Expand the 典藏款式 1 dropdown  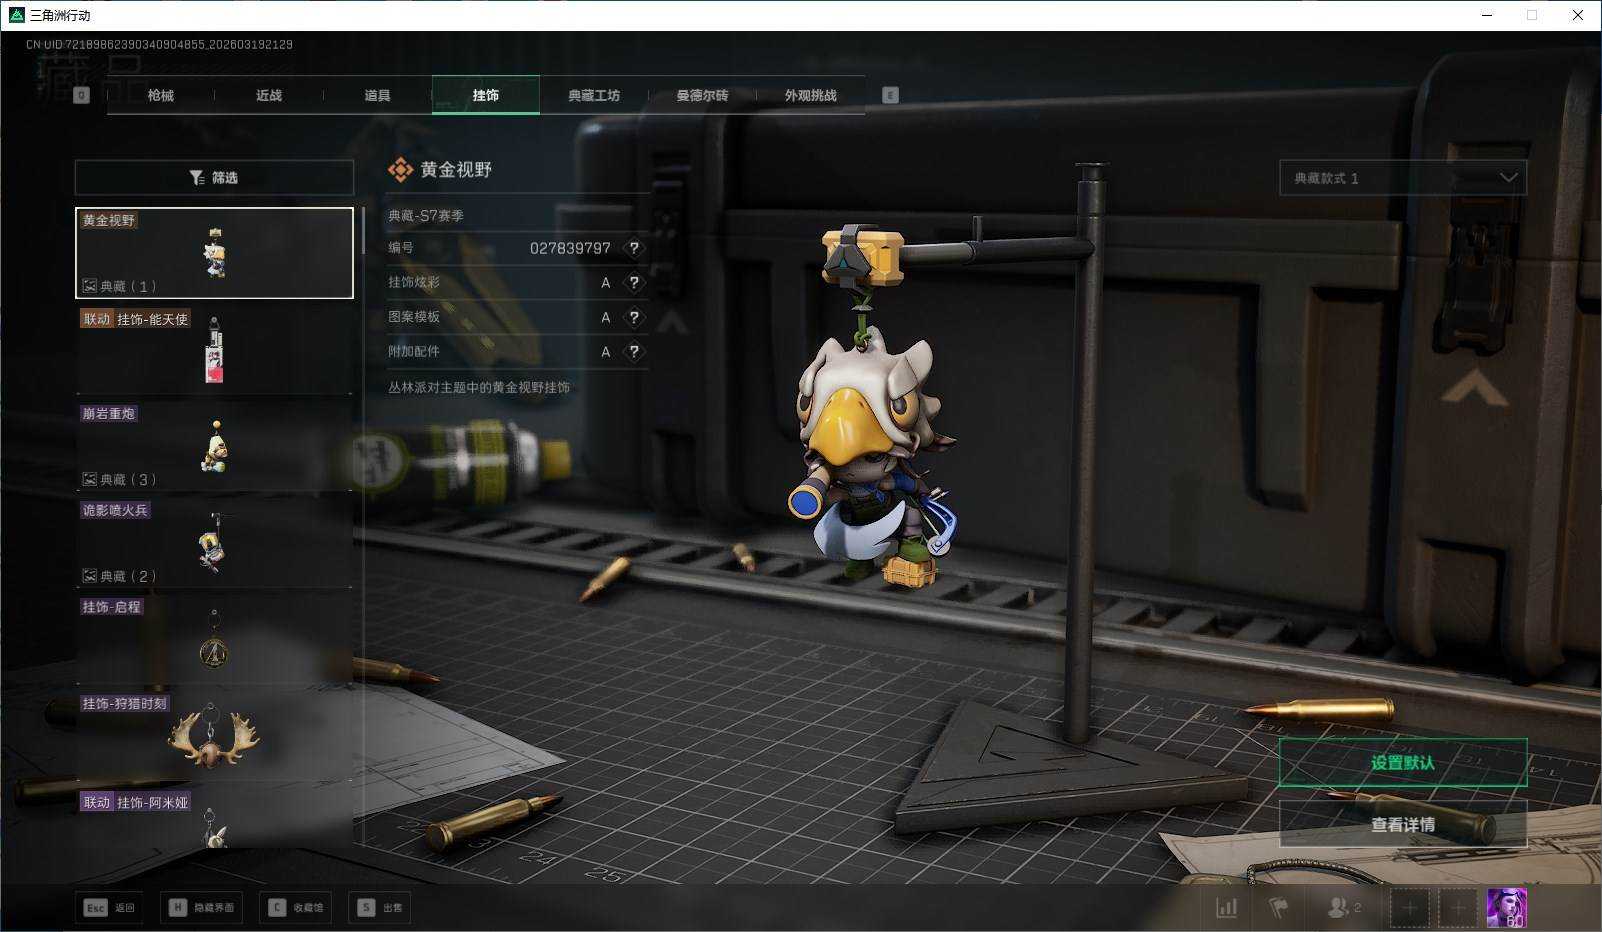1402,178
